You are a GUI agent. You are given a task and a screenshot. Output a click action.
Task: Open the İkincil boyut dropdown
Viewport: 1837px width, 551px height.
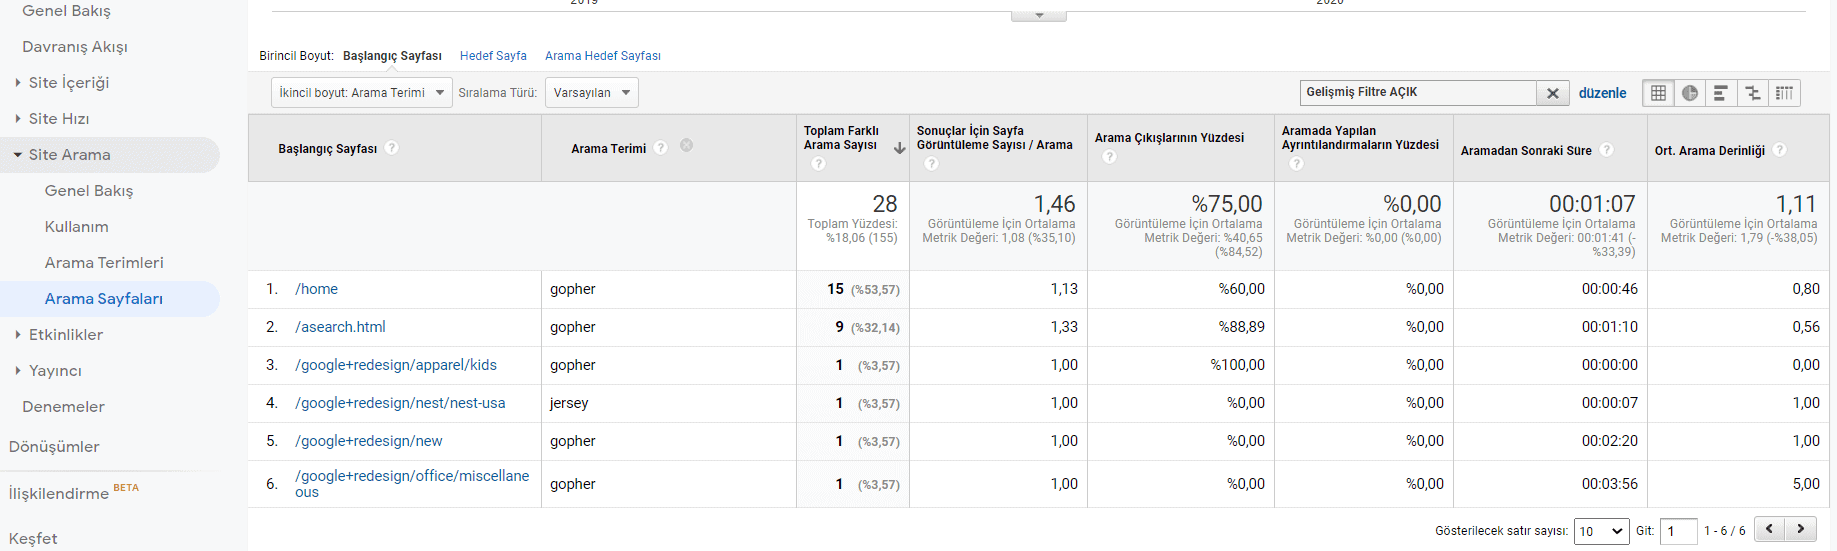click(361, 93)
